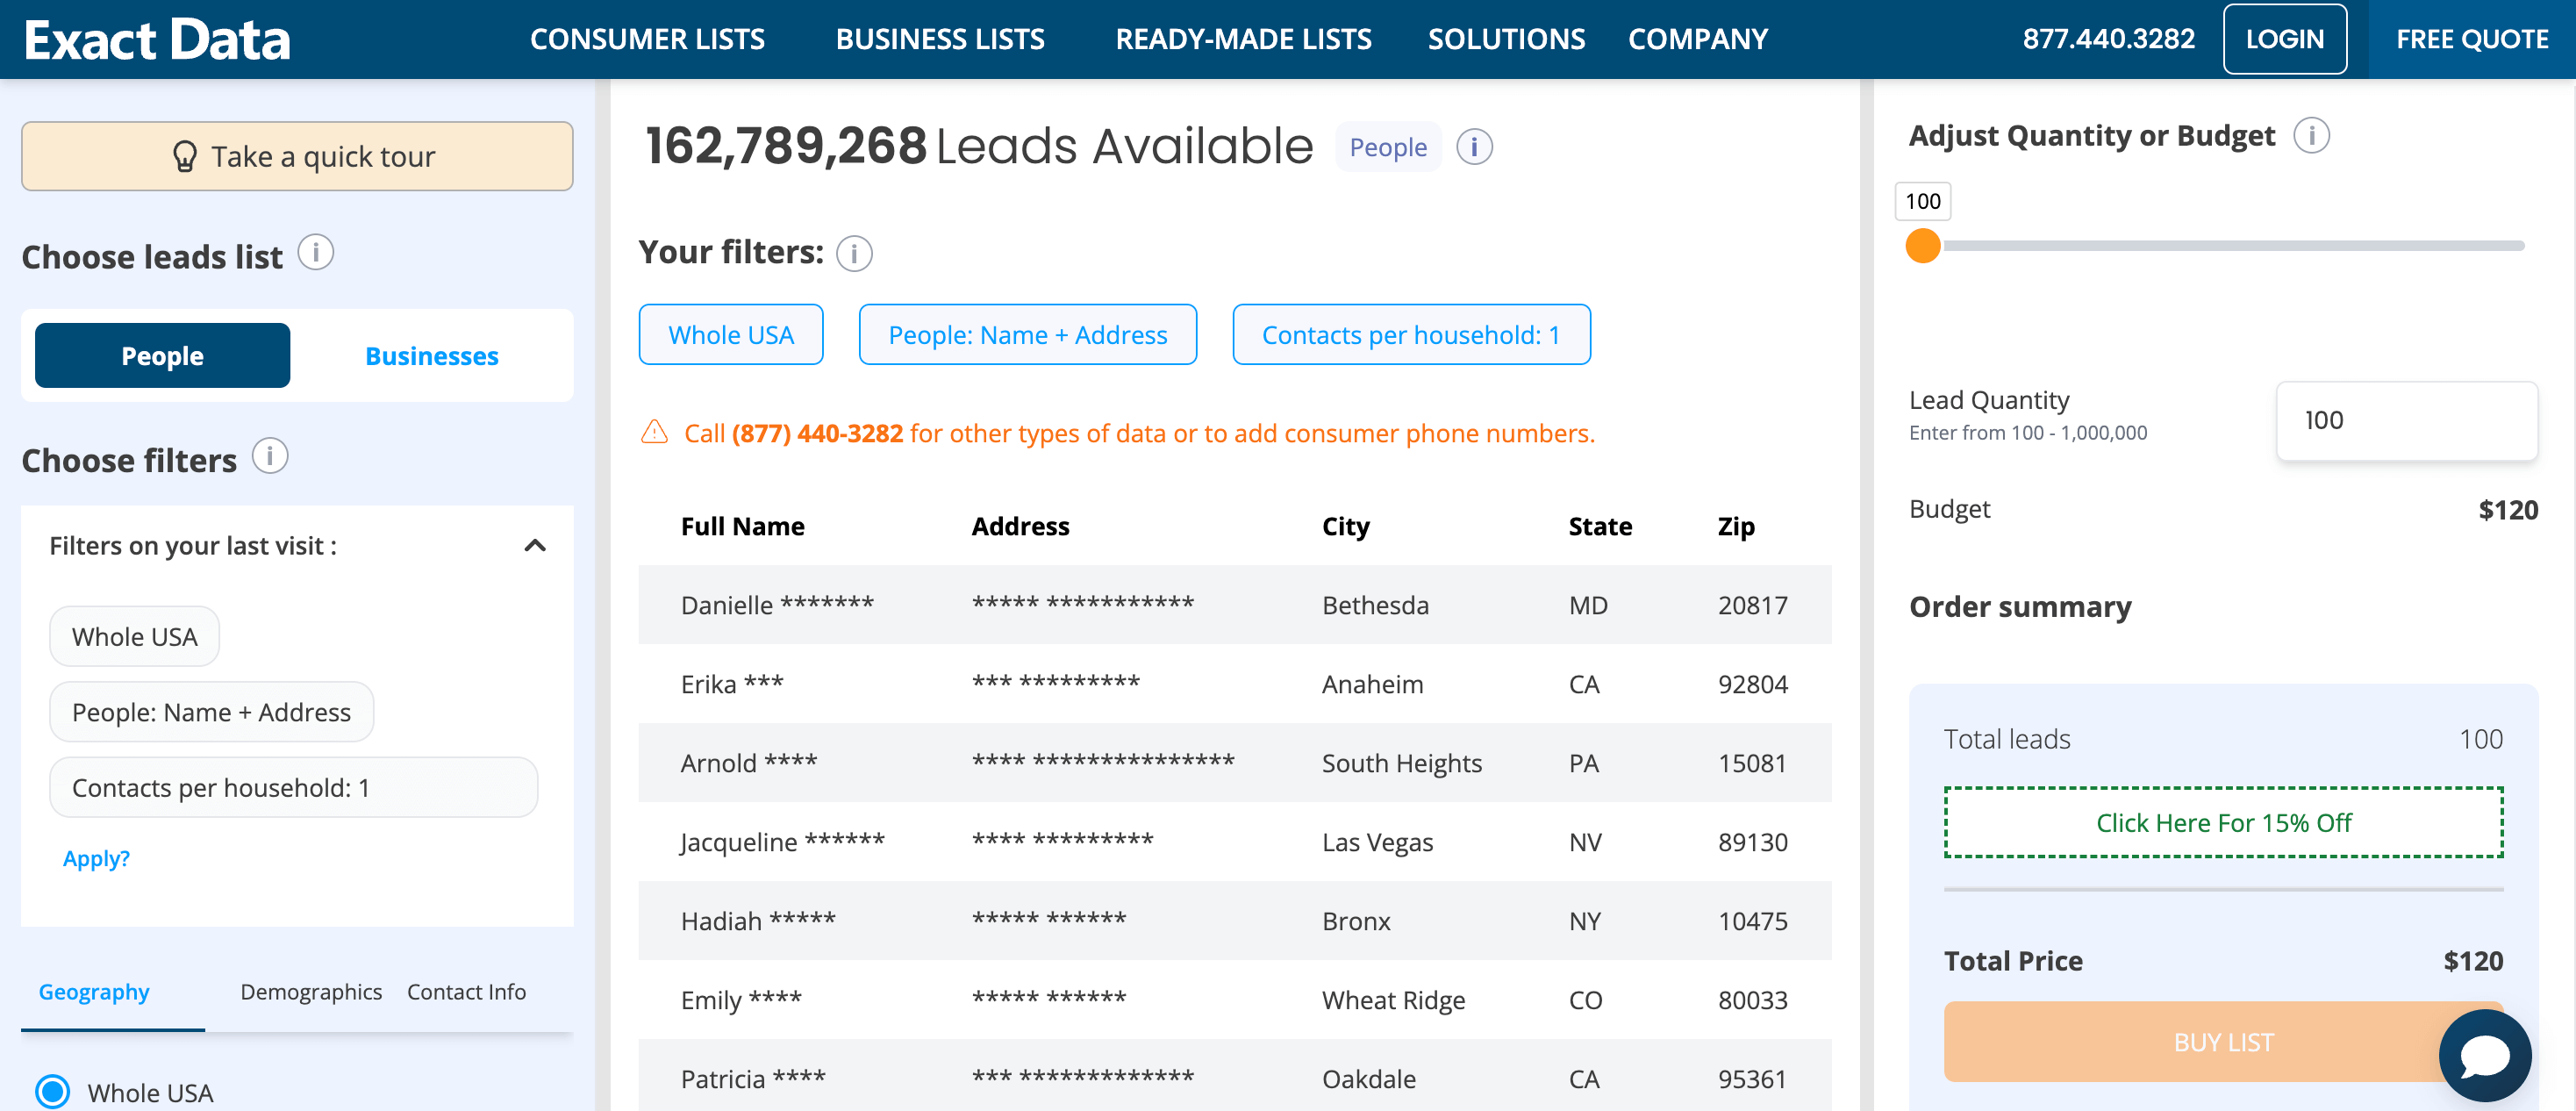Click Whole USA chip in last visit filters
Viewport: 2576px width, 1111px height.
[134, 636]
